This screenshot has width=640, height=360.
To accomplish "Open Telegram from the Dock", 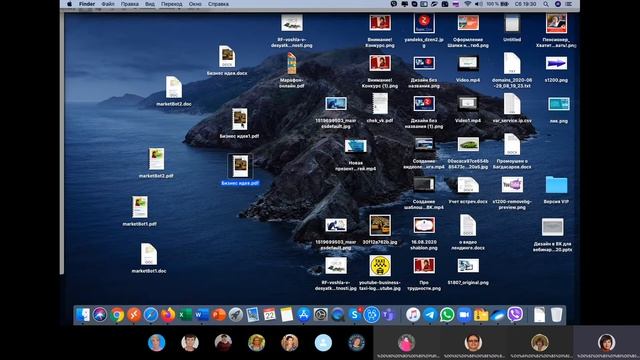I will (x=430, y=315).
